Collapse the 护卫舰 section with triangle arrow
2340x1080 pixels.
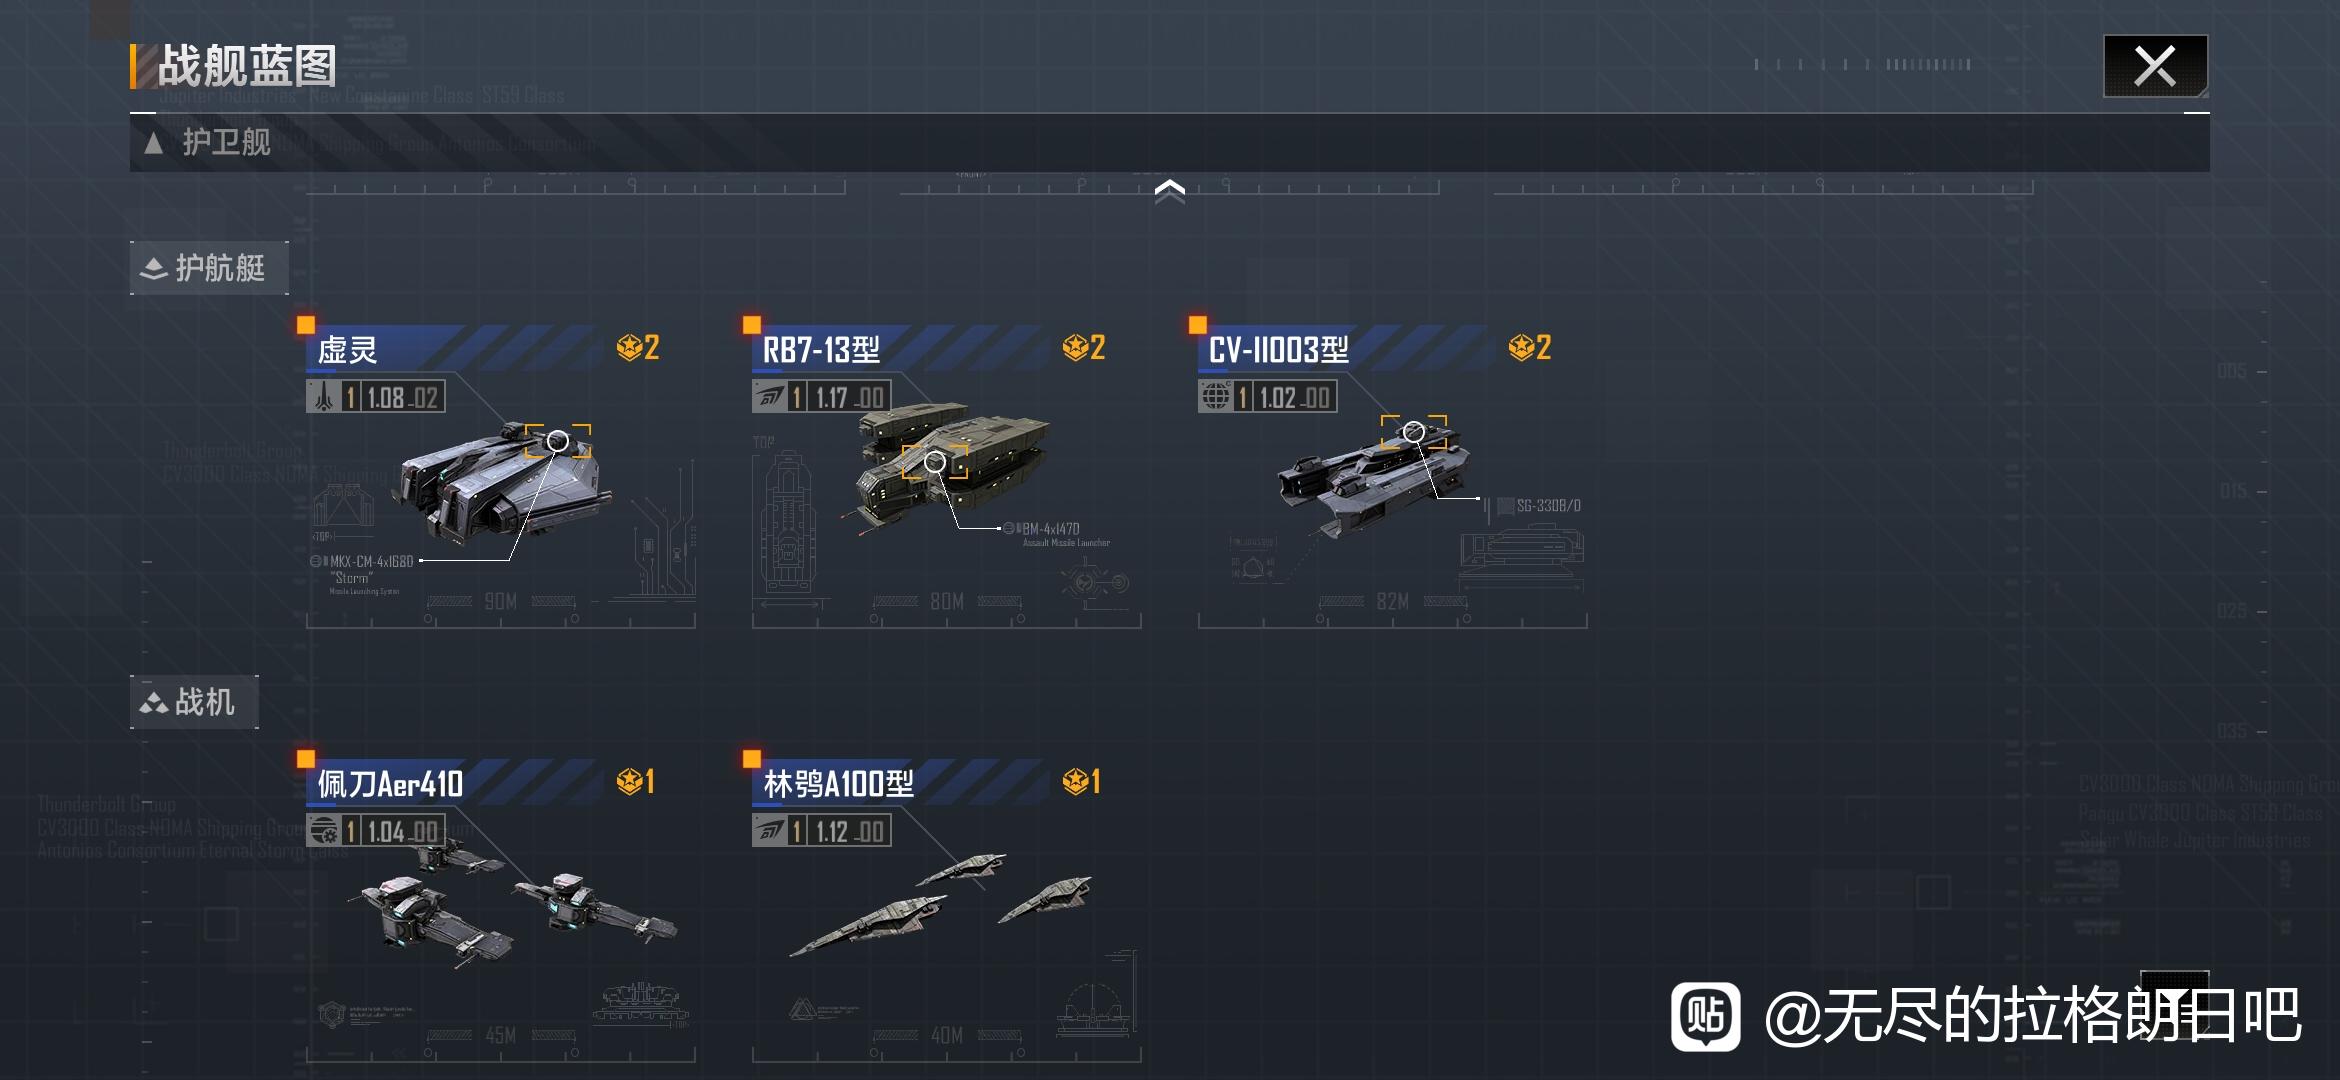coord(1169,143)
